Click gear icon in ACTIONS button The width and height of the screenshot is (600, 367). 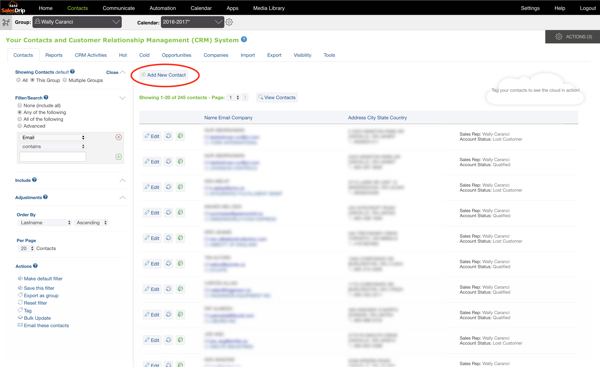pyautogui.click(x=559, y=37)
